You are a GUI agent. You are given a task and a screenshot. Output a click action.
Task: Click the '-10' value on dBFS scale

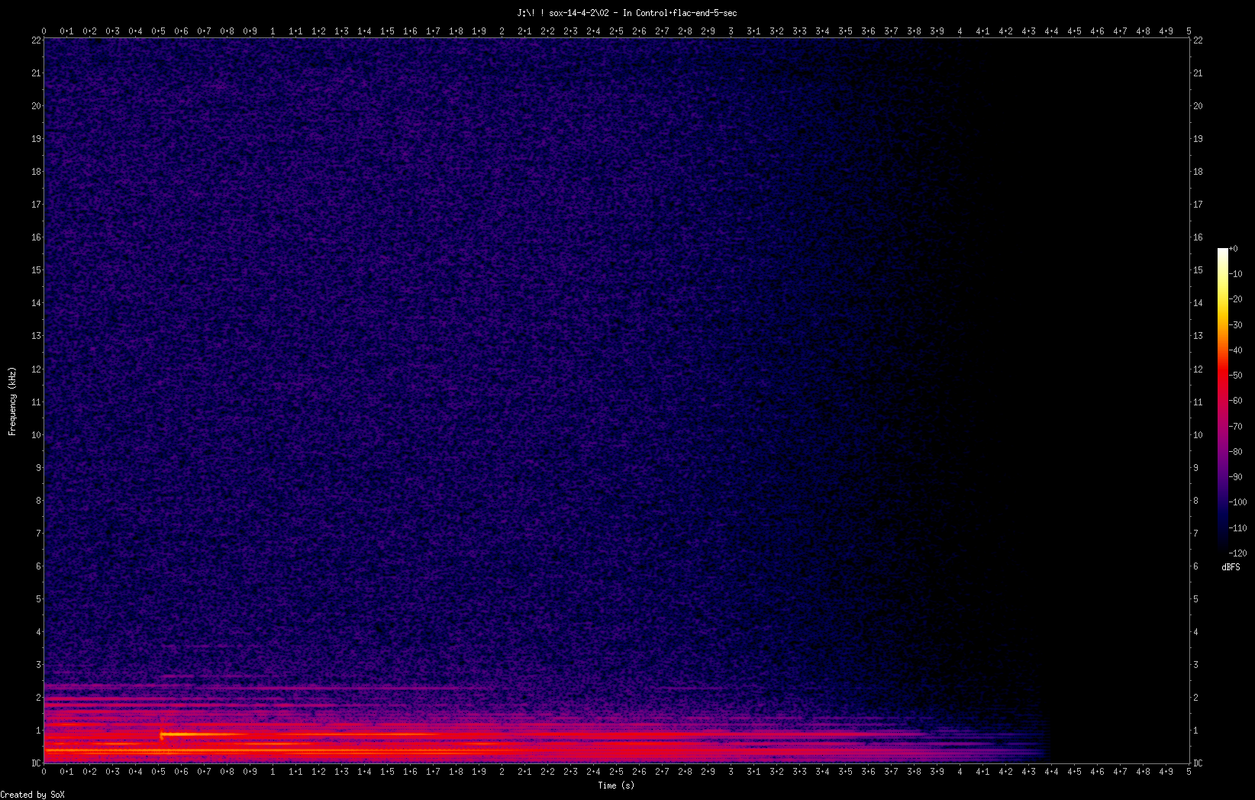[1234, 274]
